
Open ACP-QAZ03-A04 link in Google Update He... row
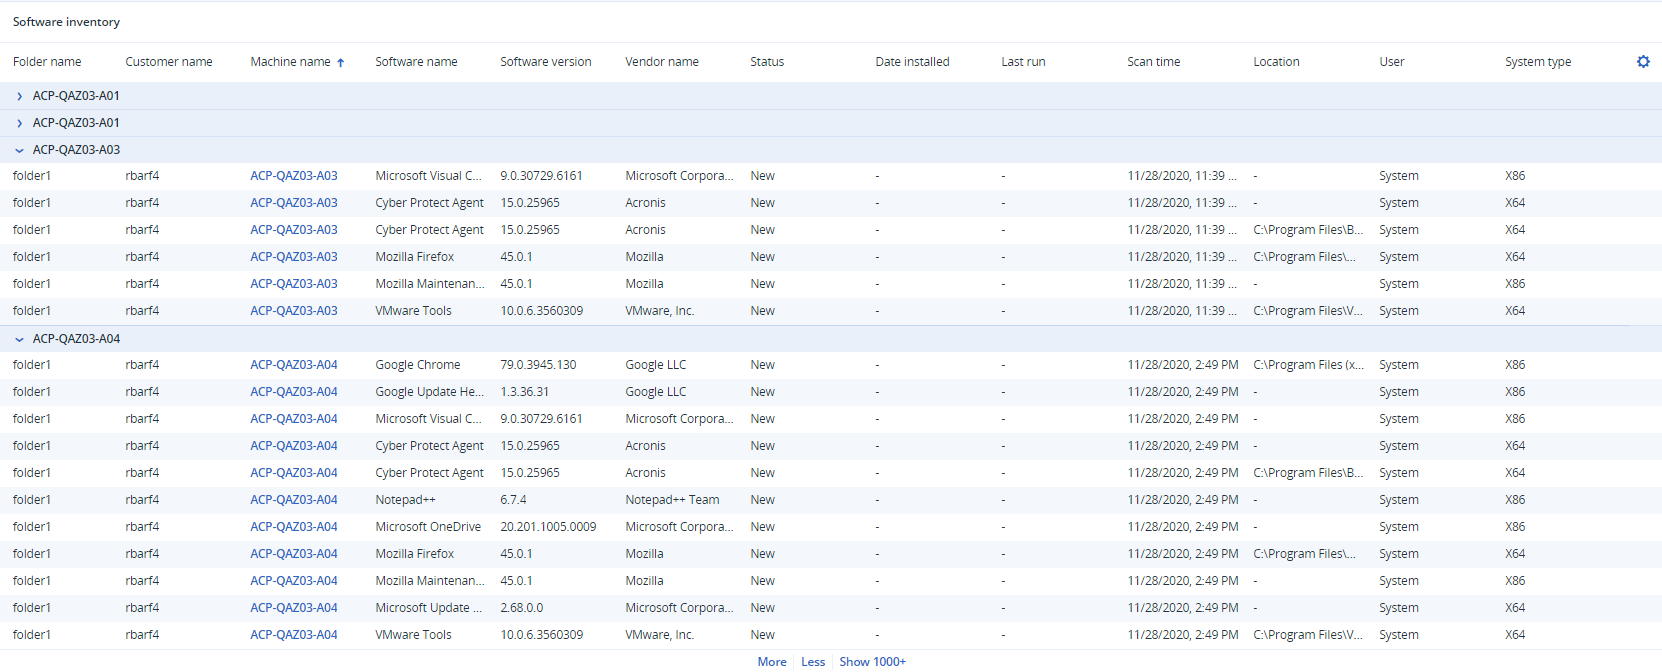294,392
